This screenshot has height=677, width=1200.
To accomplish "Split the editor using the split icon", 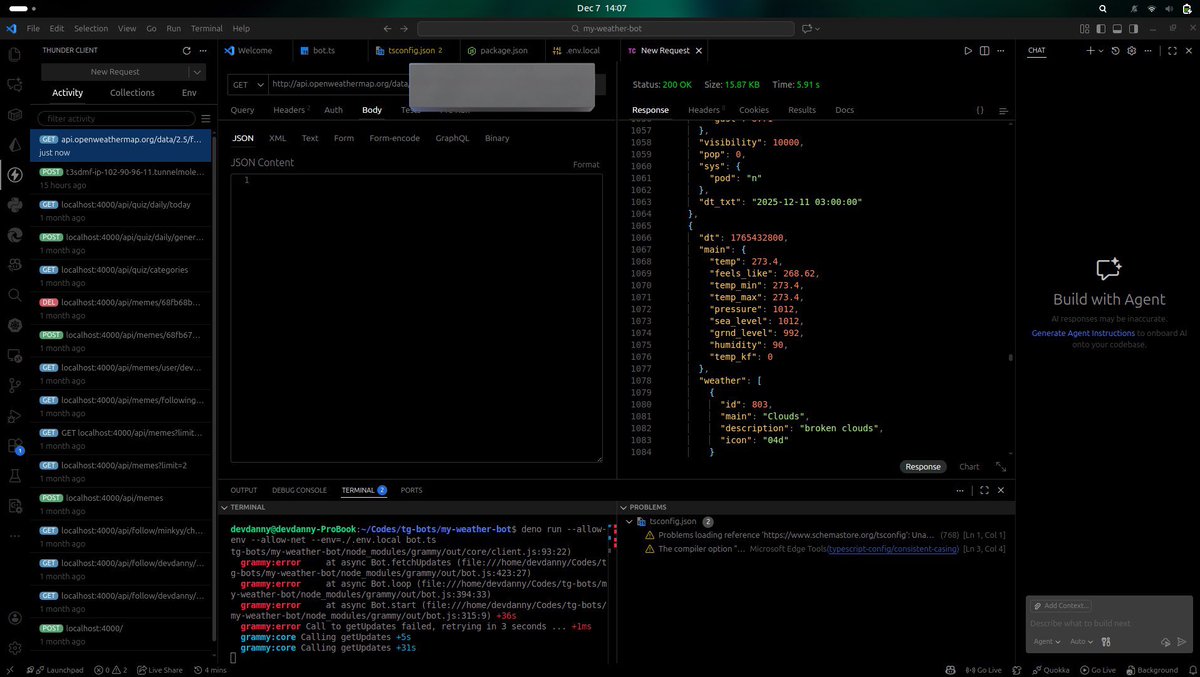I will pos(984,50).
